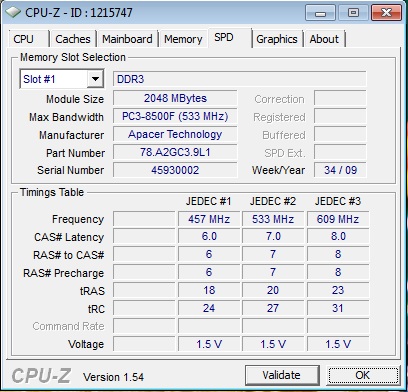Click the empty Registered field
This screenshot has width=408, height=392.
click(x=340, y=116)
